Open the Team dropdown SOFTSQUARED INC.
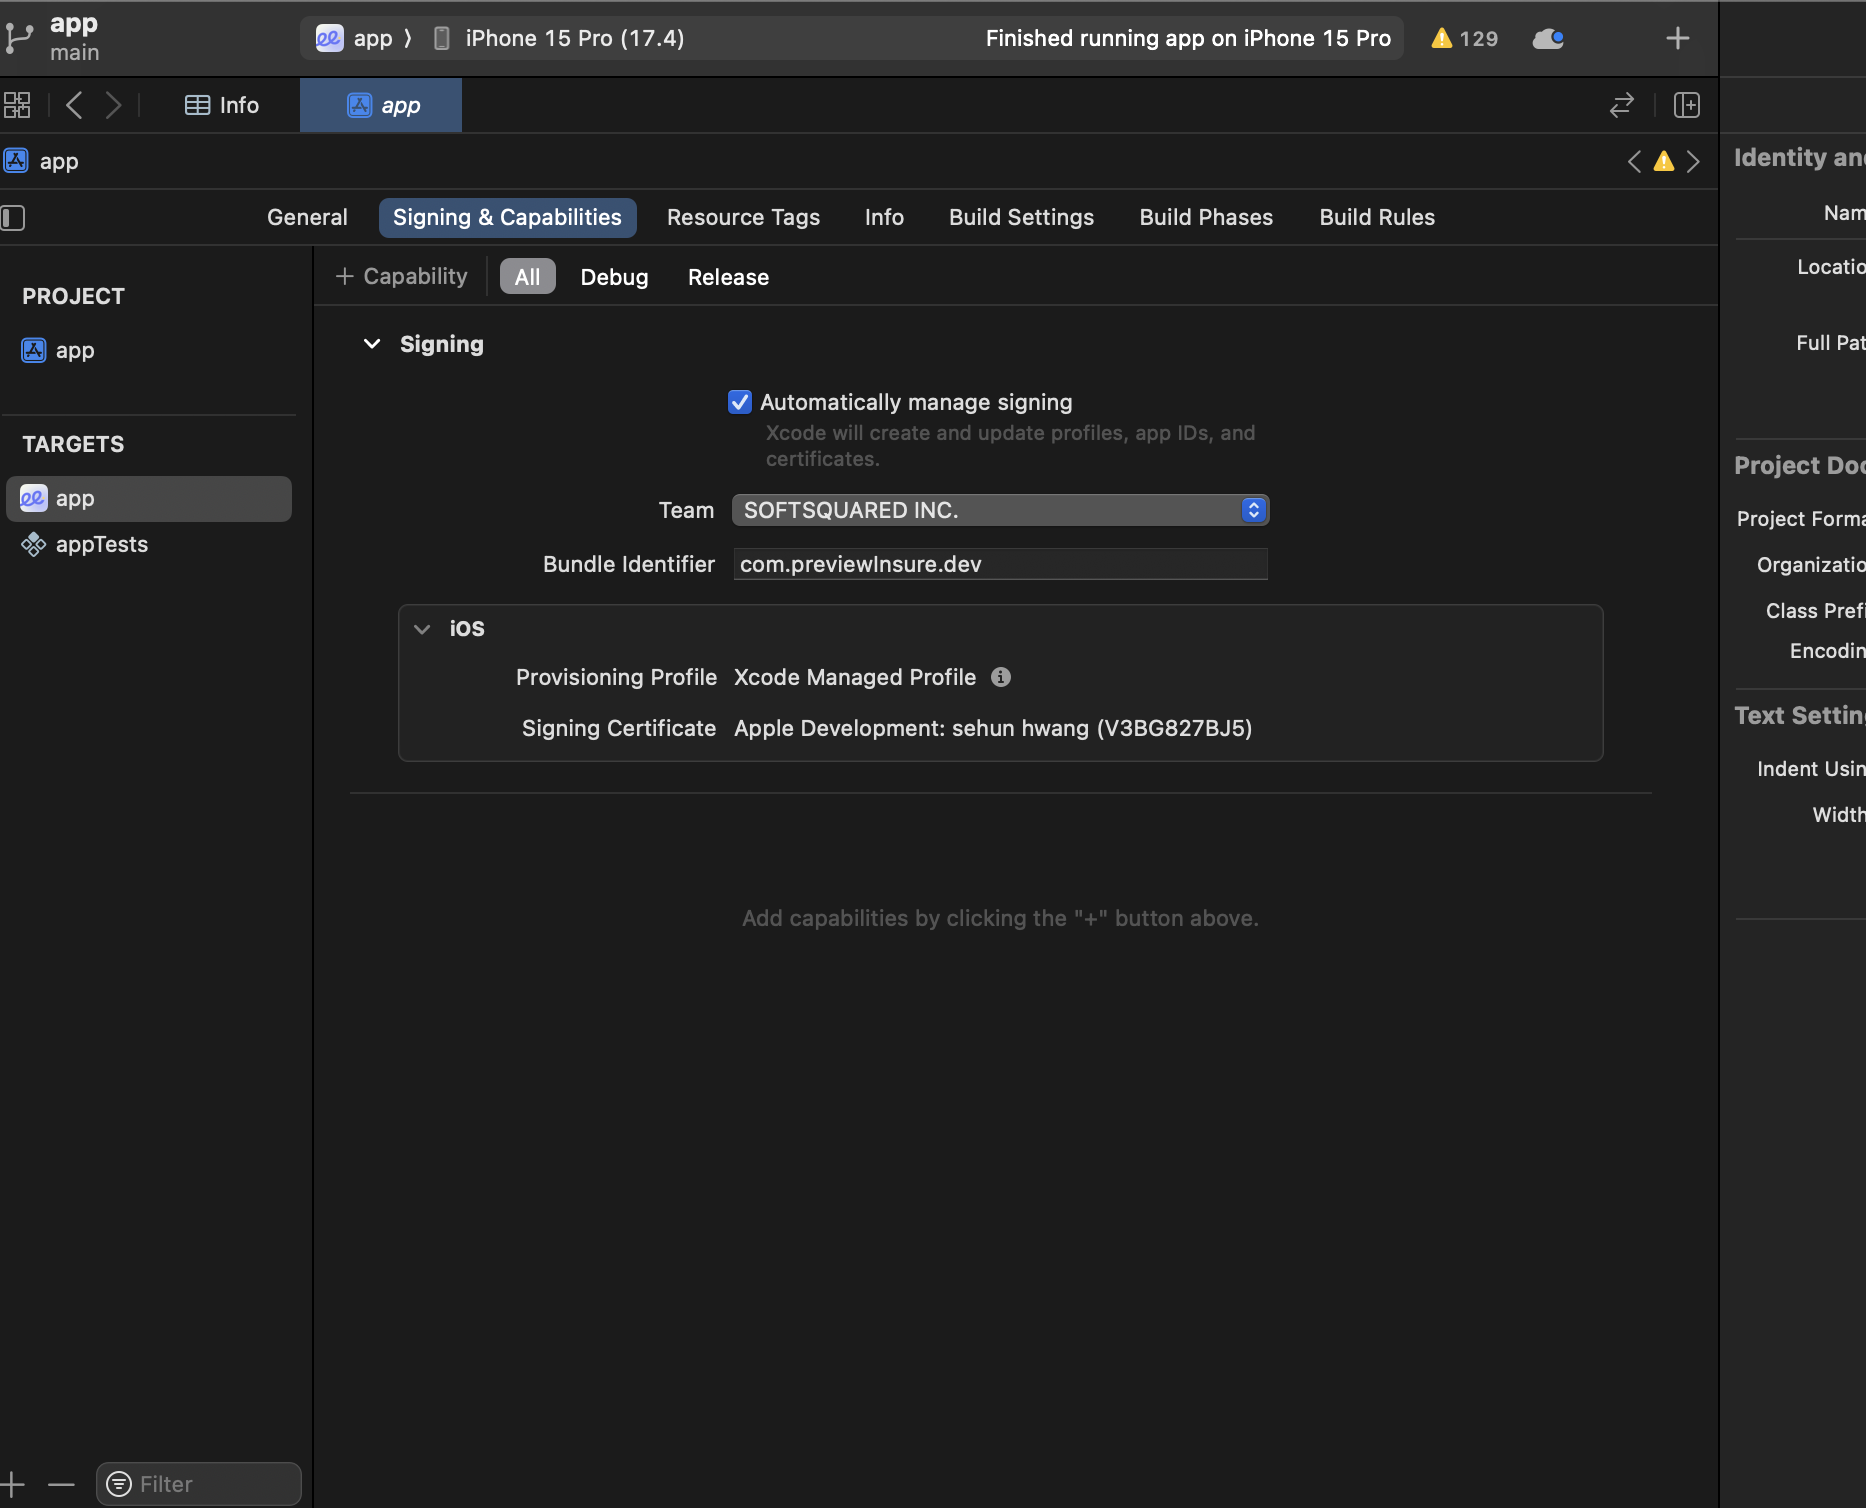This screenshot has height=1508, width=1866. tap(1000, 510)
